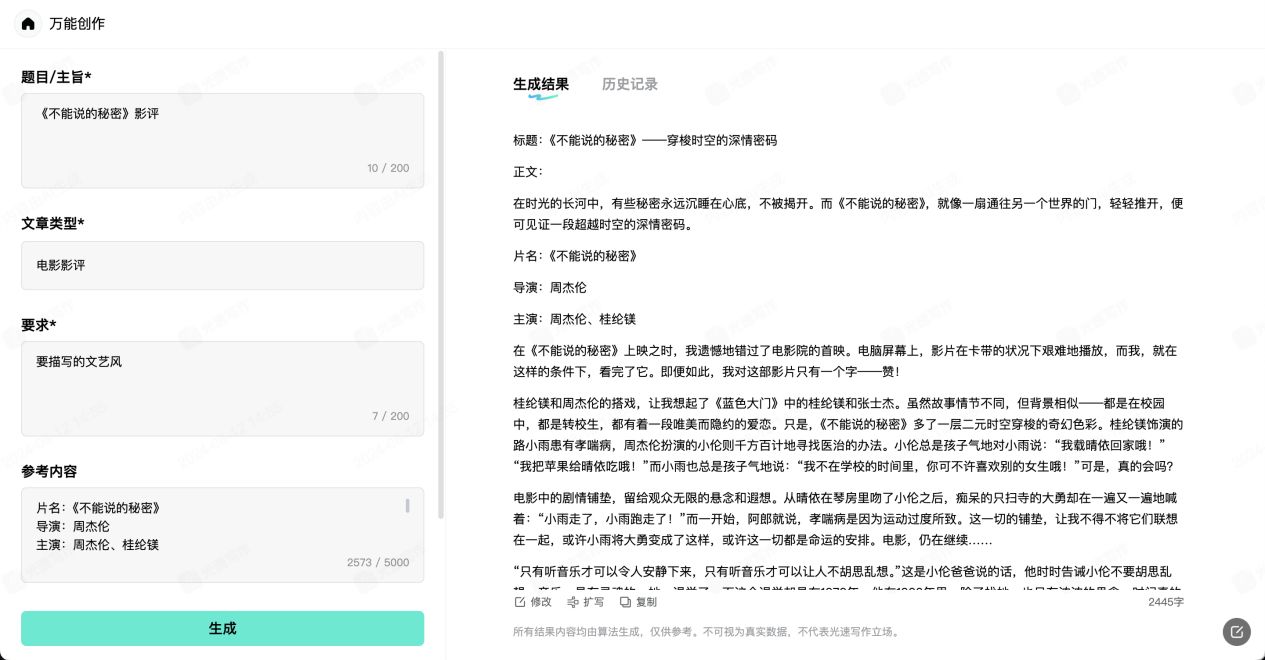Click inside the 参考内容 text area
Image resolution: width=1265 pixels, height=660 pixels.
222,535
